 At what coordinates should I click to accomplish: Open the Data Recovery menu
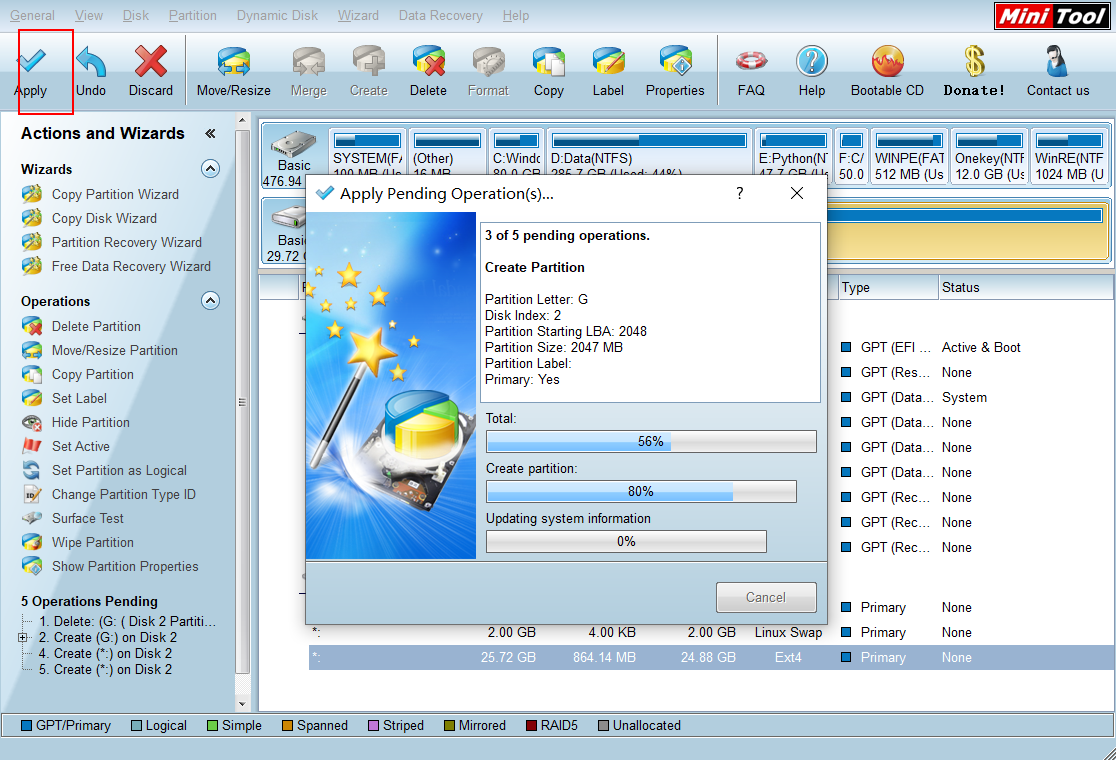(440, 15)
